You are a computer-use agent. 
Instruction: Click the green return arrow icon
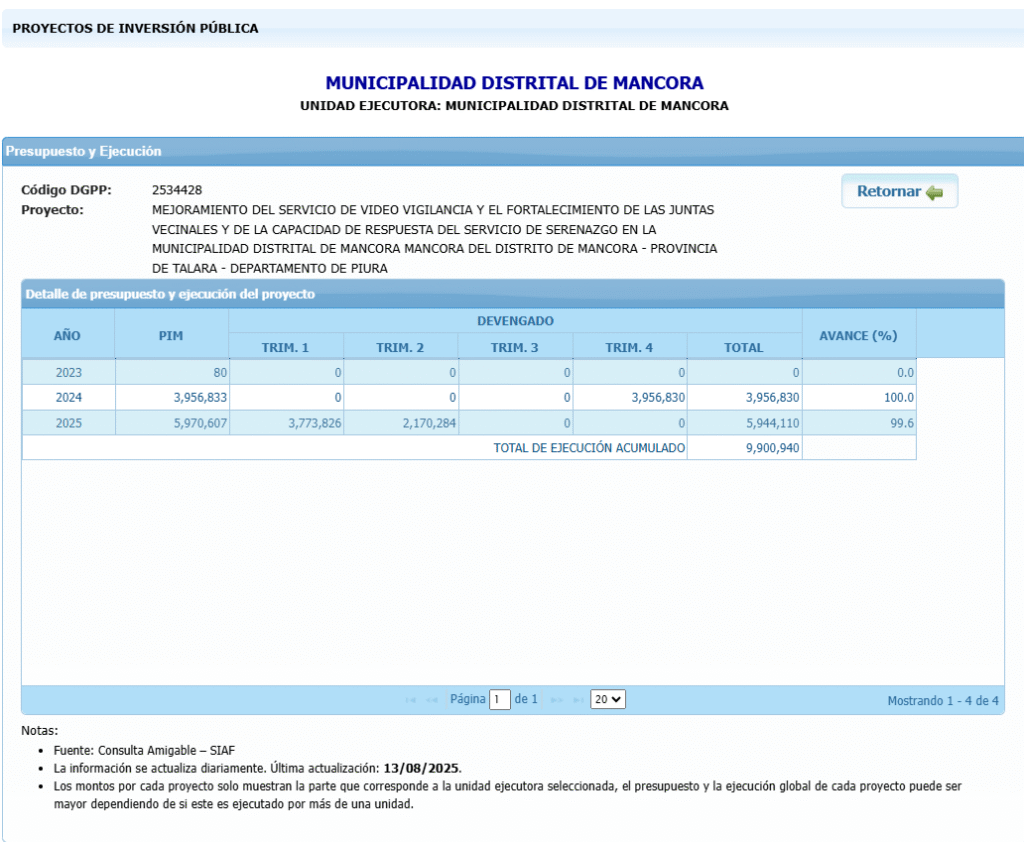coord(934,192)
